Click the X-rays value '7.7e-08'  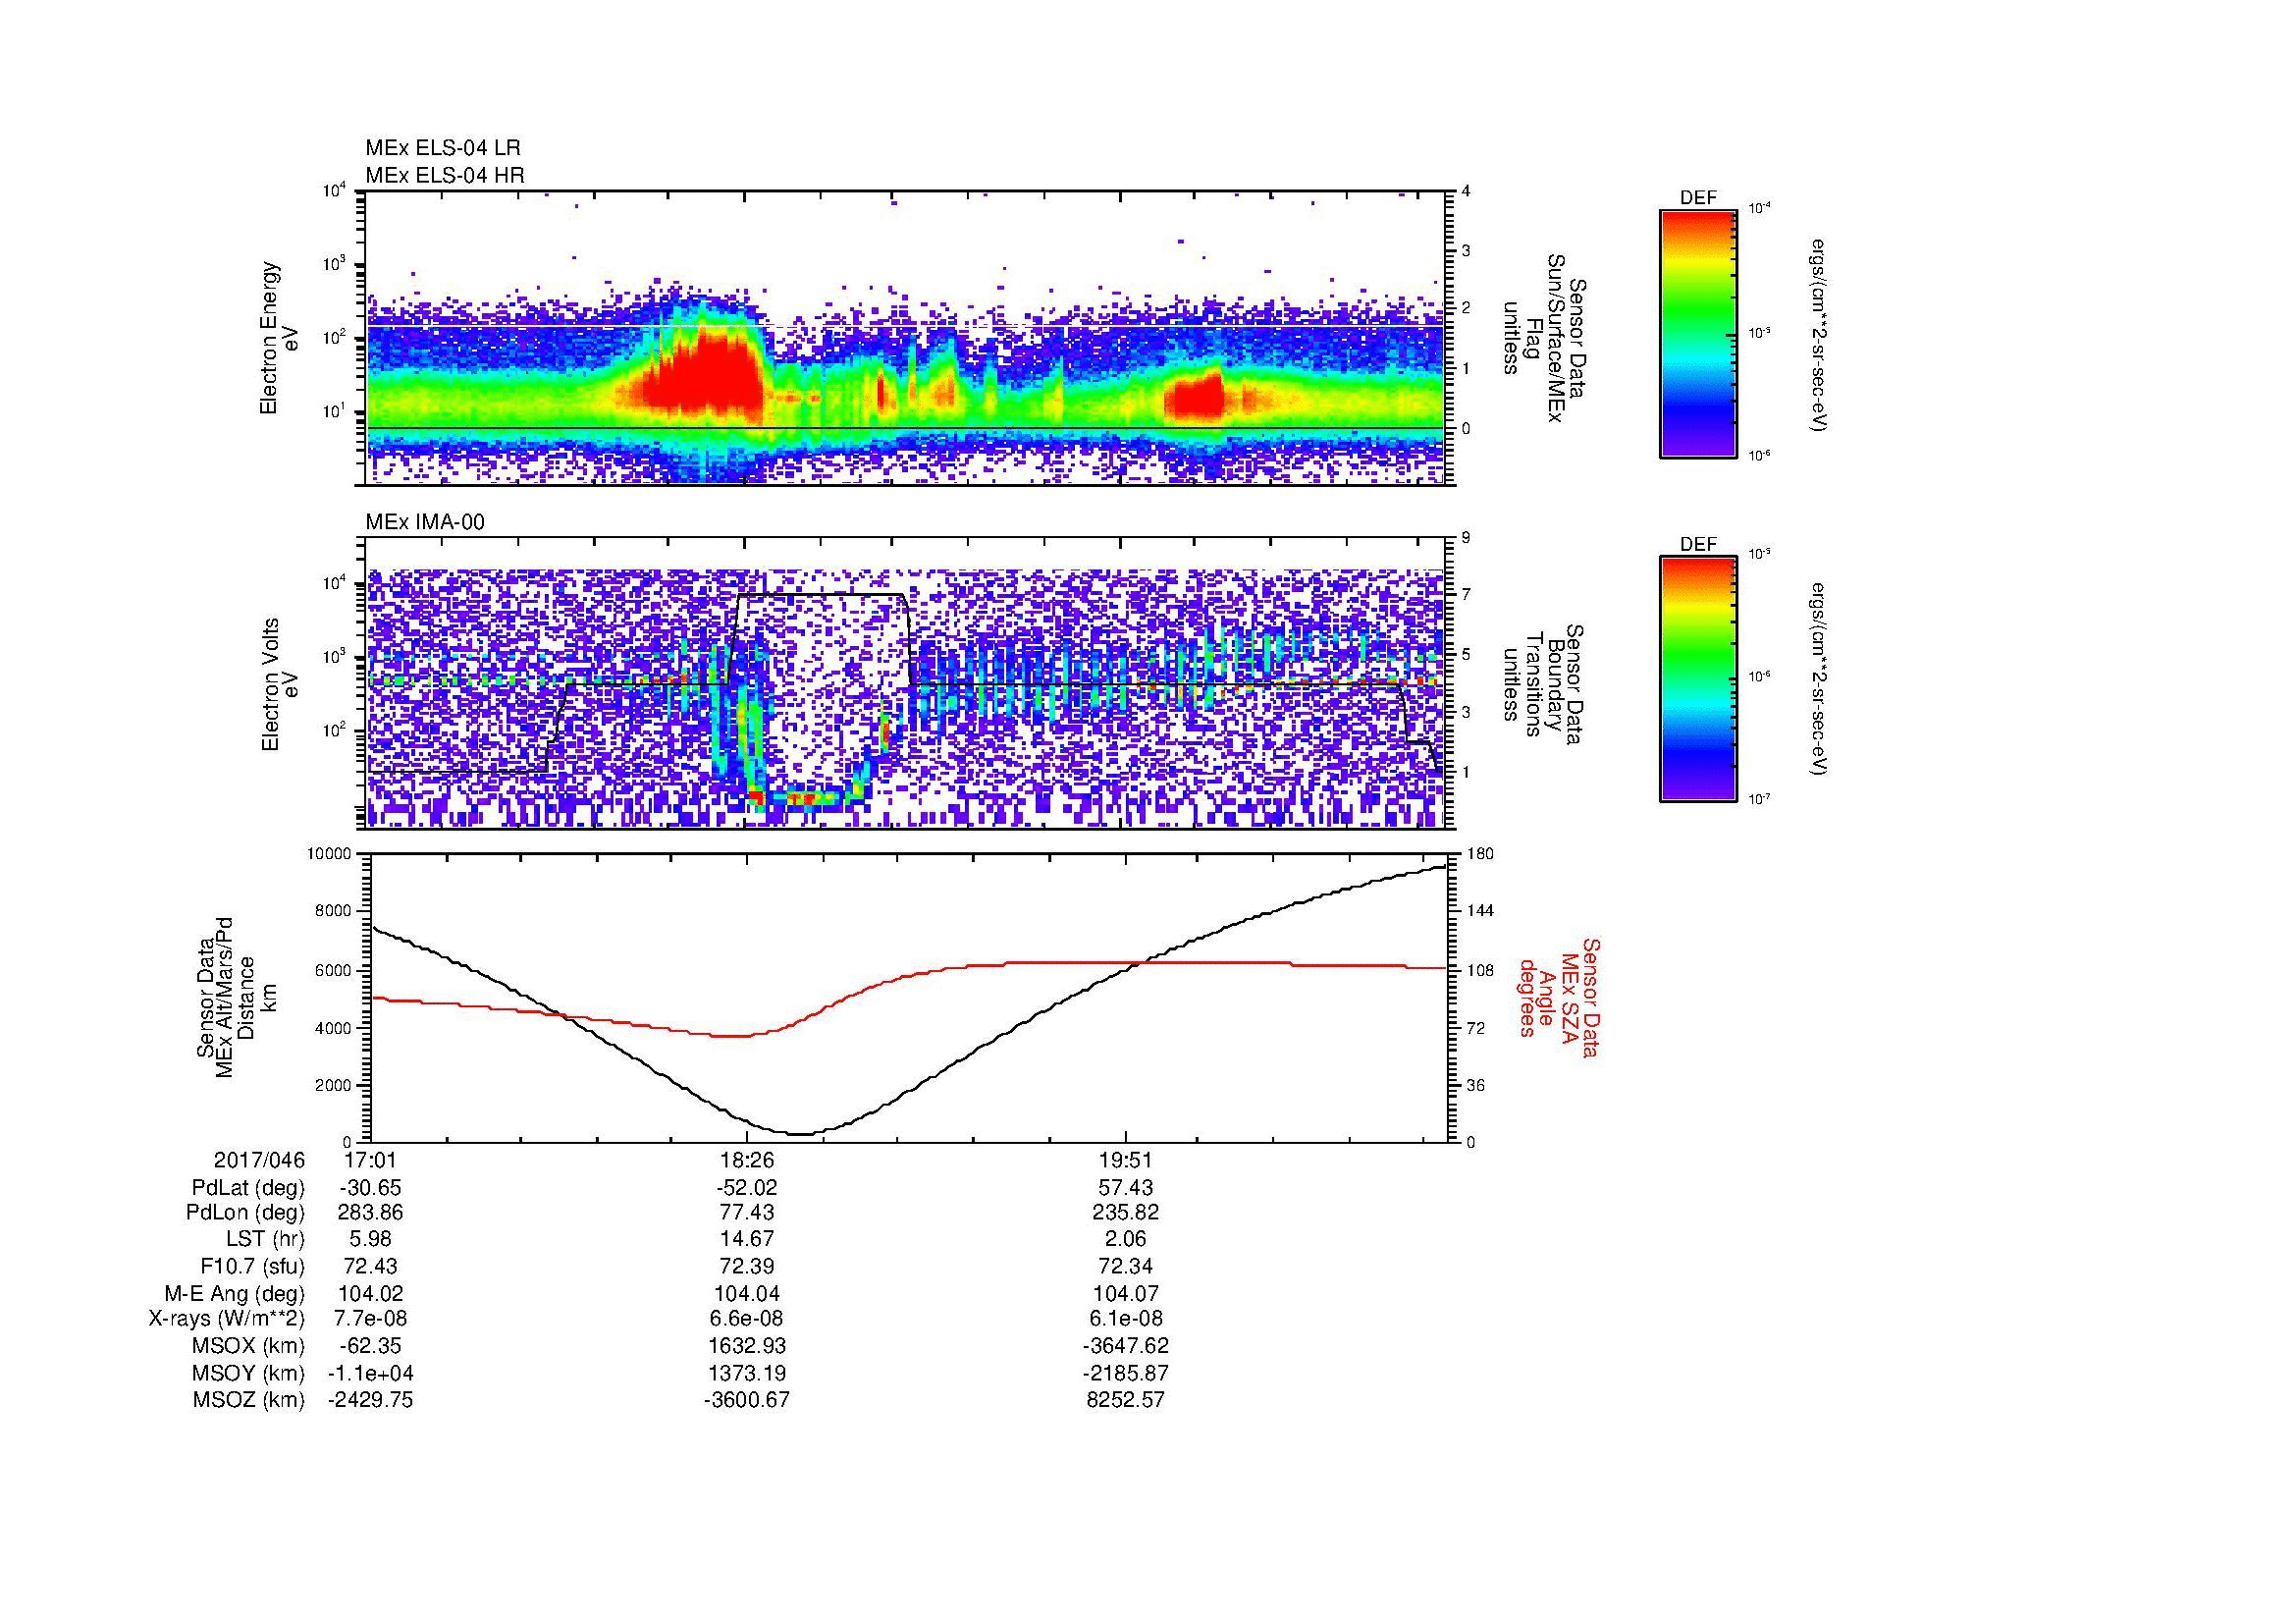[371, 1320]
